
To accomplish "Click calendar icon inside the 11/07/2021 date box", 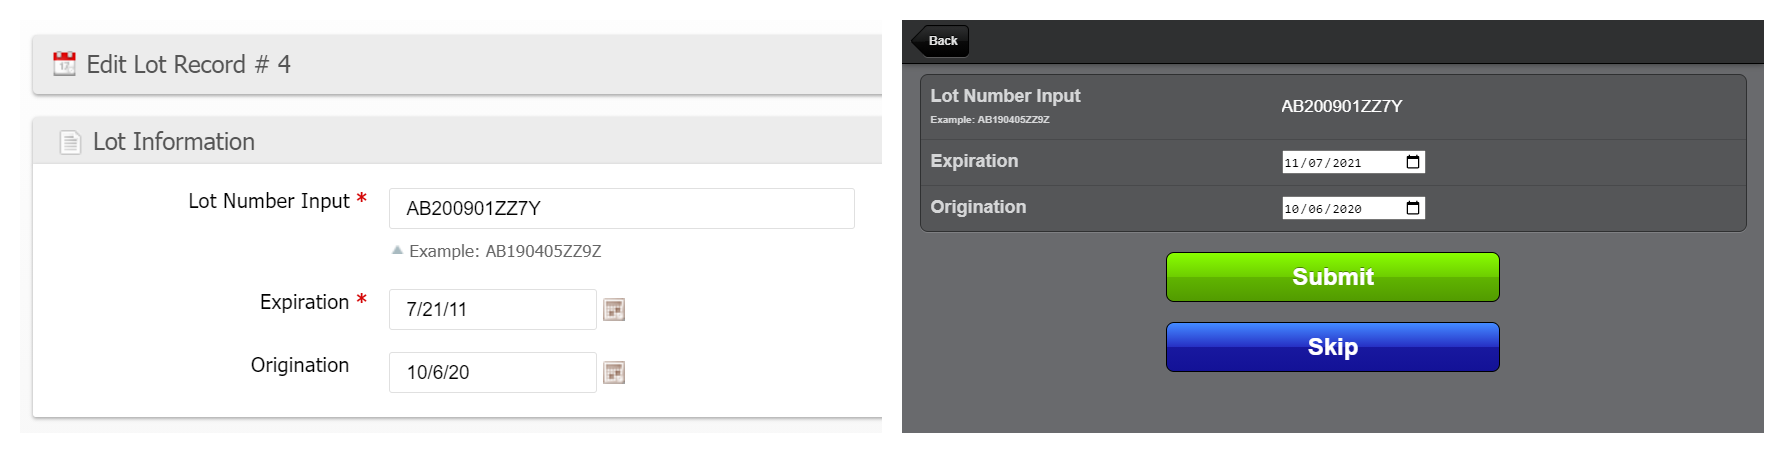I will pyautogui.click(x=1412, y=162).
